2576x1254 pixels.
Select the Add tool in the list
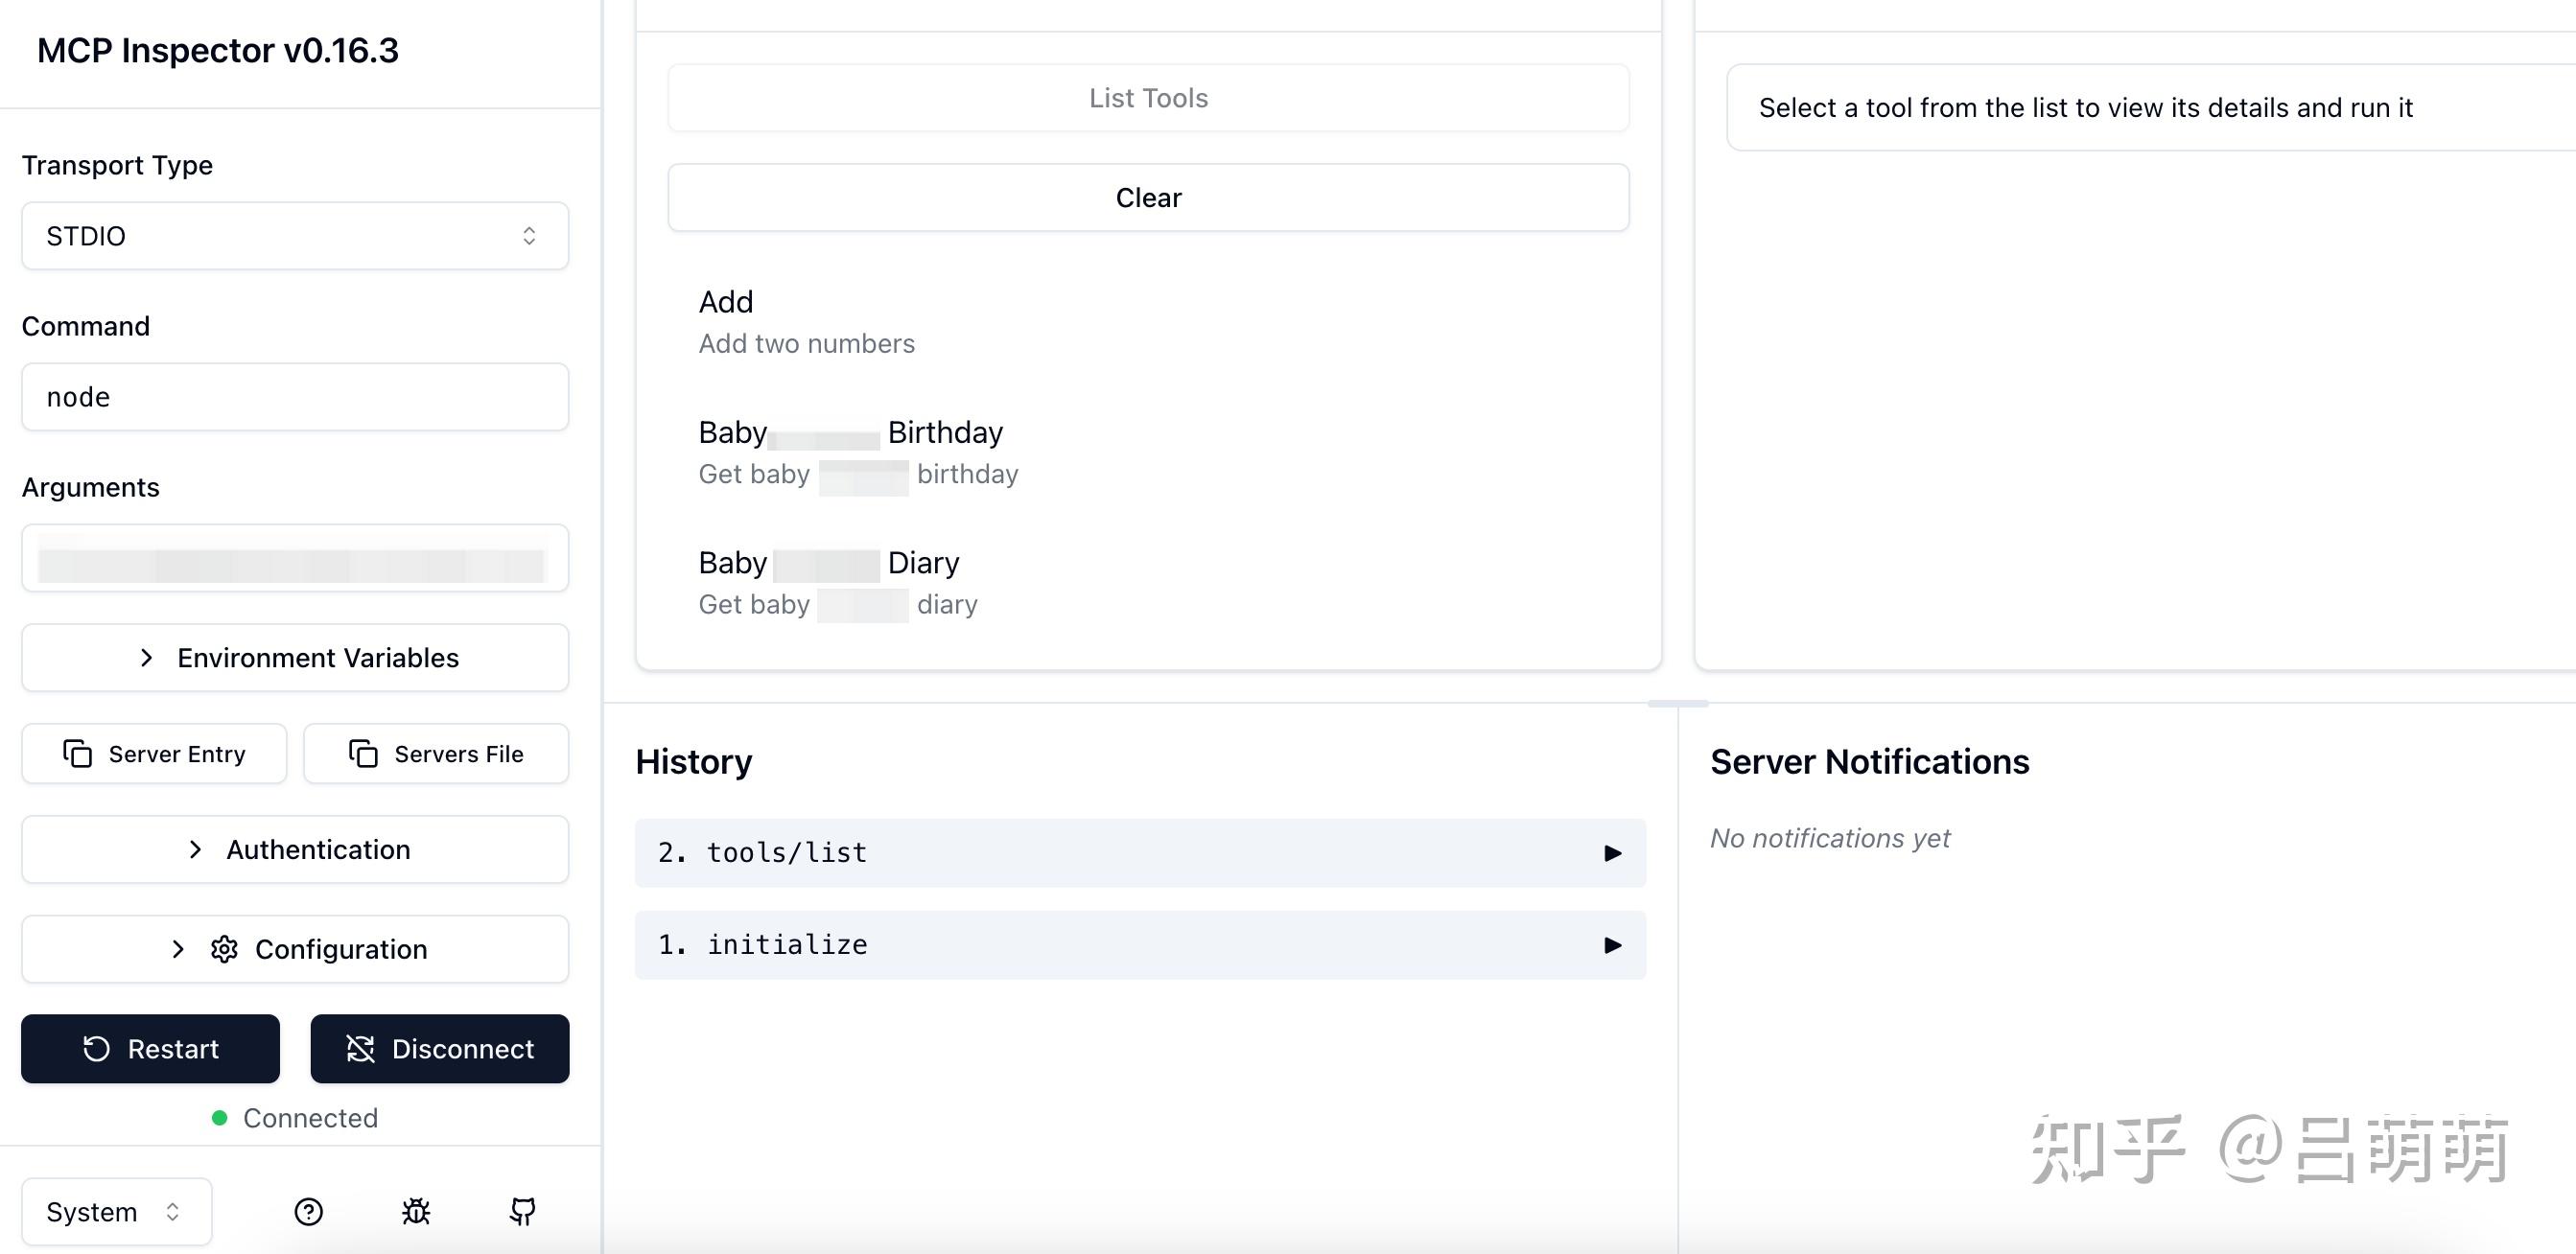(x=1148, y=322)
